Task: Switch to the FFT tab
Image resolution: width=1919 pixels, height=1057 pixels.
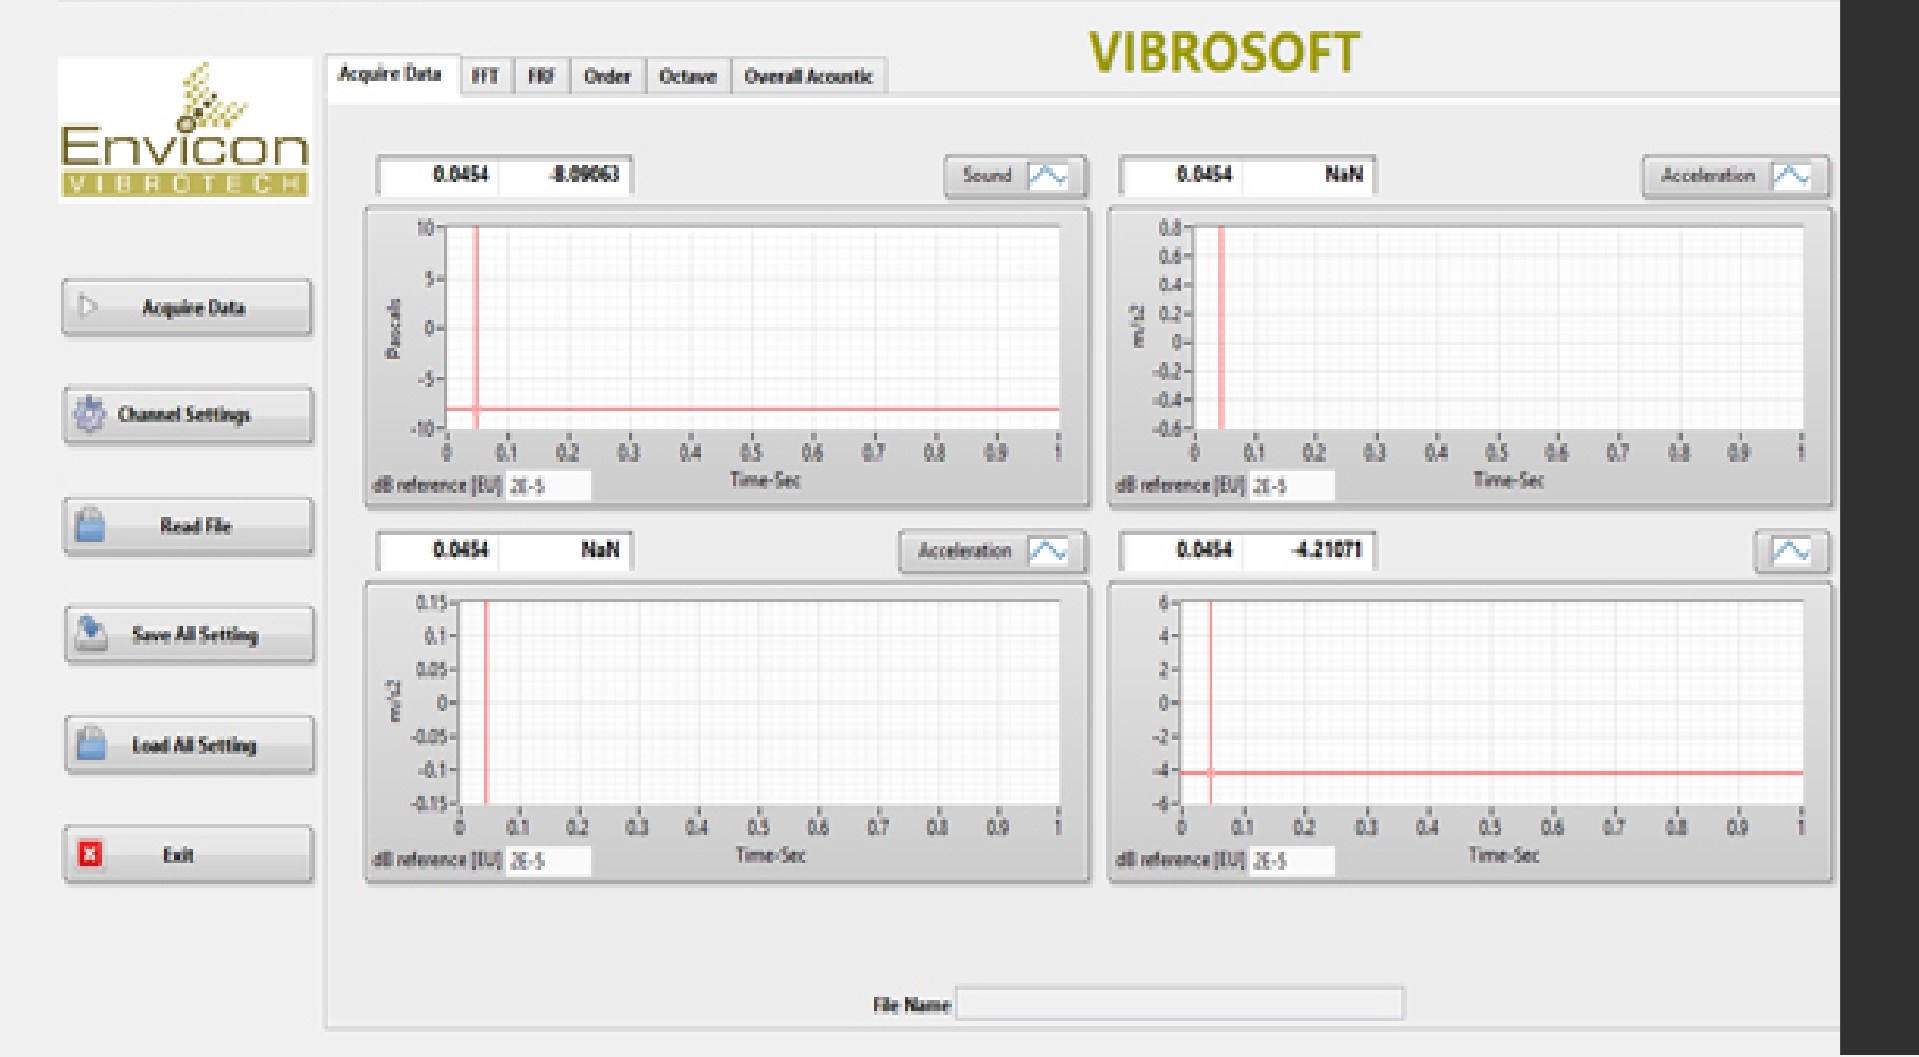Action: pos(485,77)
